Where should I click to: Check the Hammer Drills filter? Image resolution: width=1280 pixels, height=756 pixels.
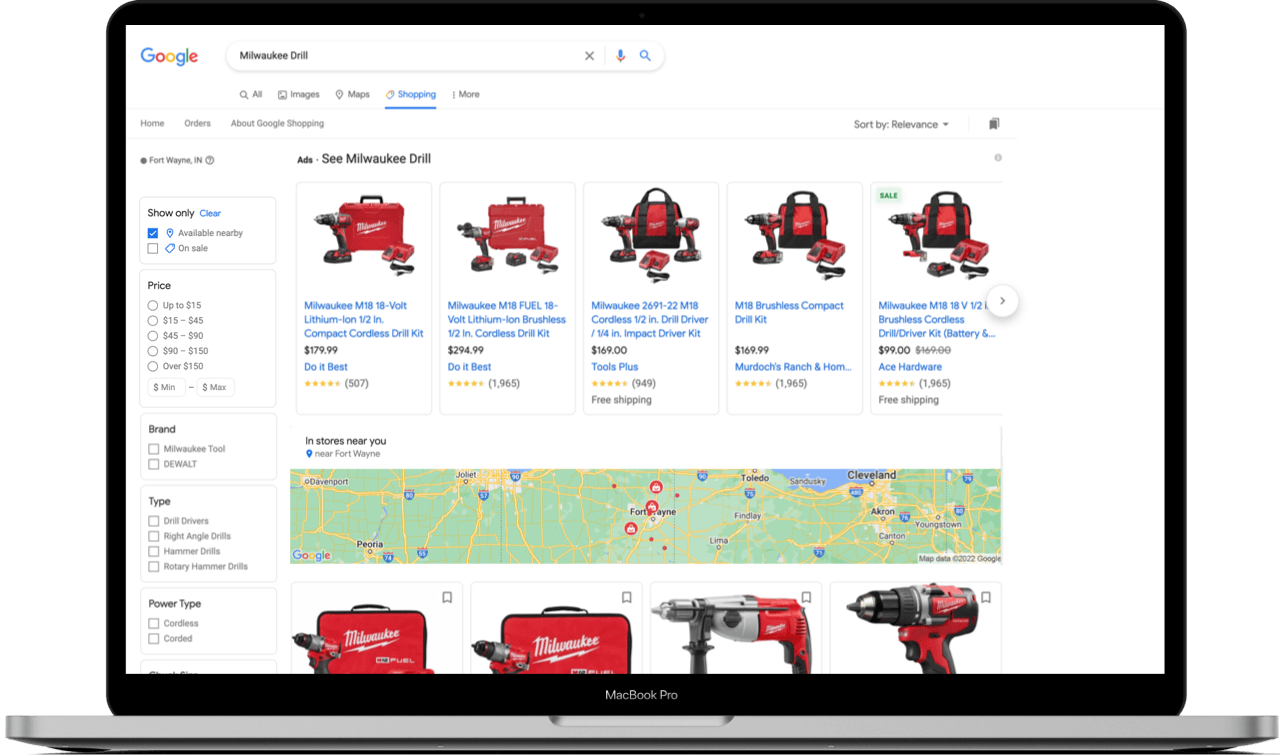point(153,551)
